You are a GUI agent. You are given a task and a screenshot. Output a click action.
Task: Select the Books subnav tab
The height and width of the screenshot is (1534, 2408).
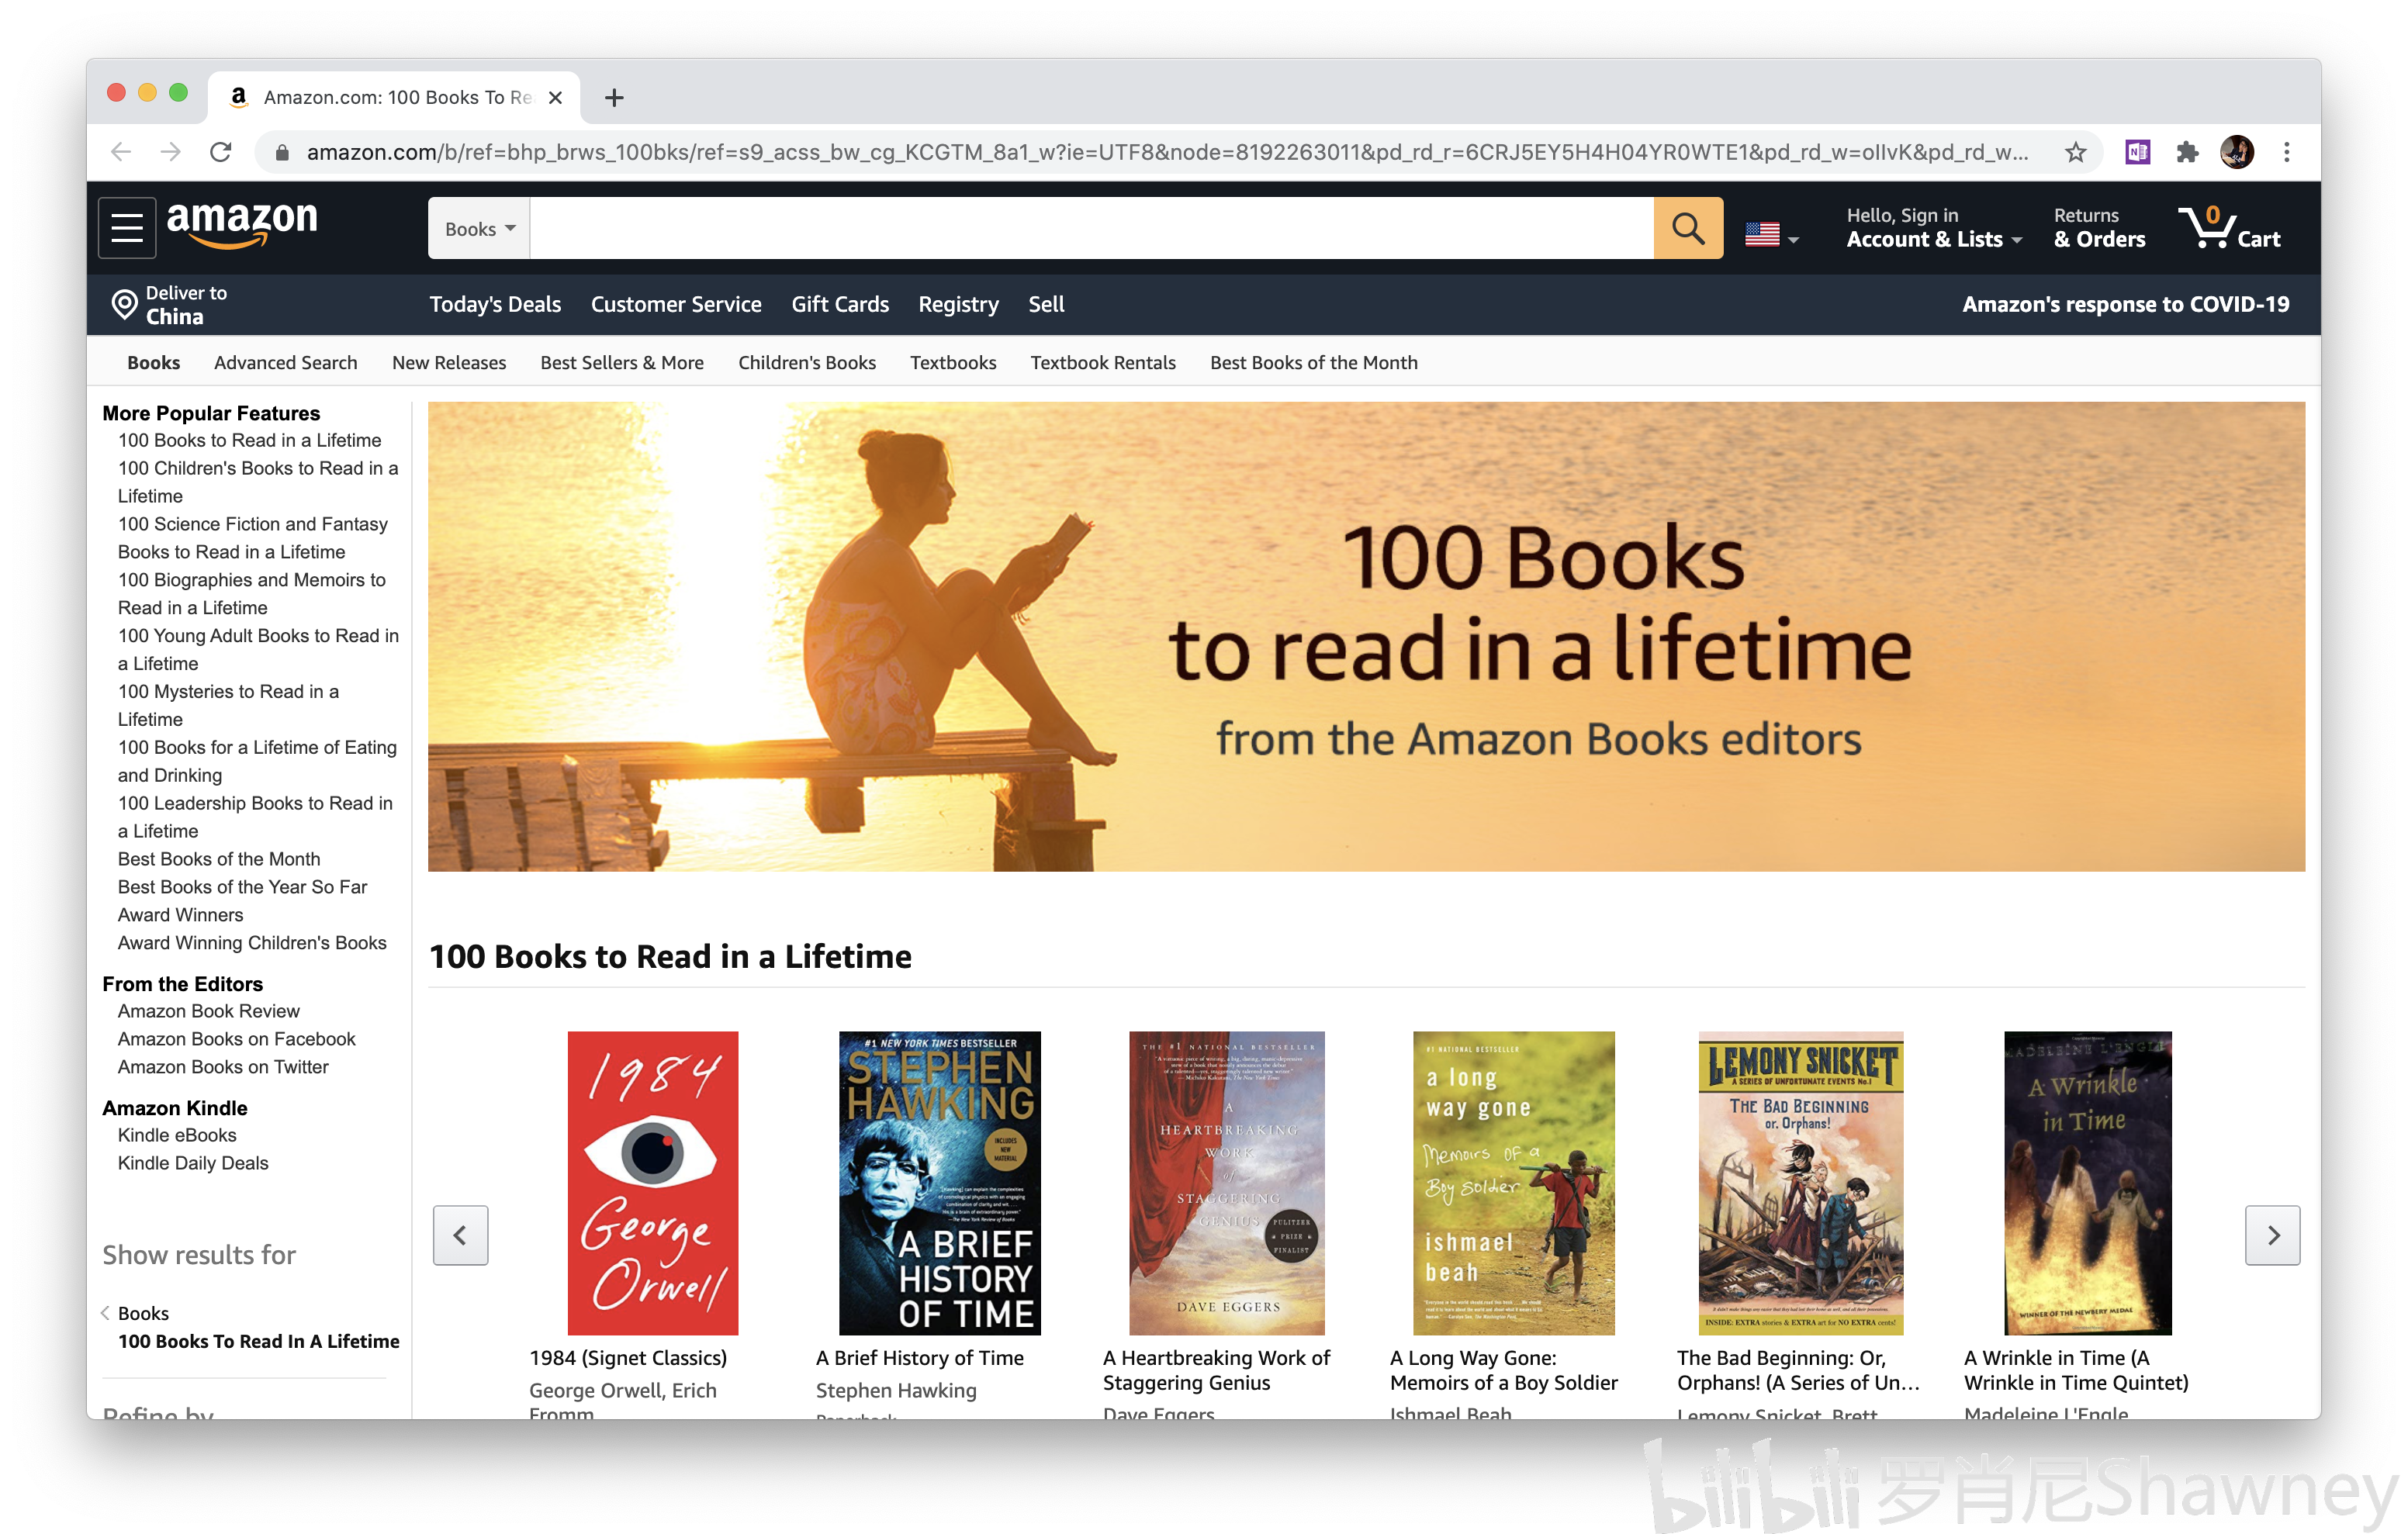(153, 362)
